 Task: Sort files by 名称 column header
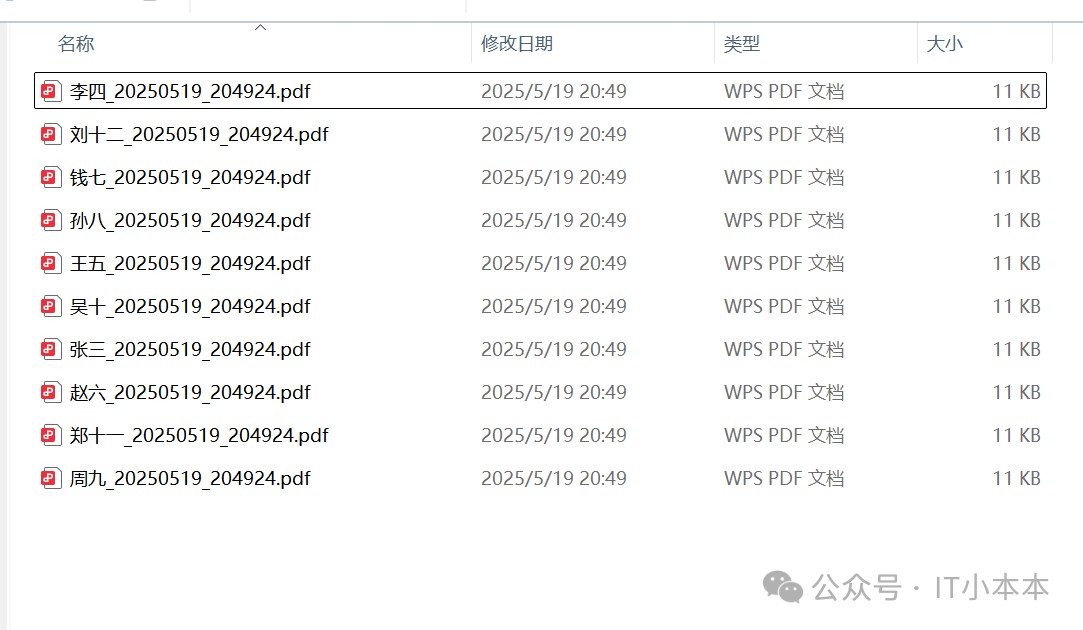pos(76,44)
